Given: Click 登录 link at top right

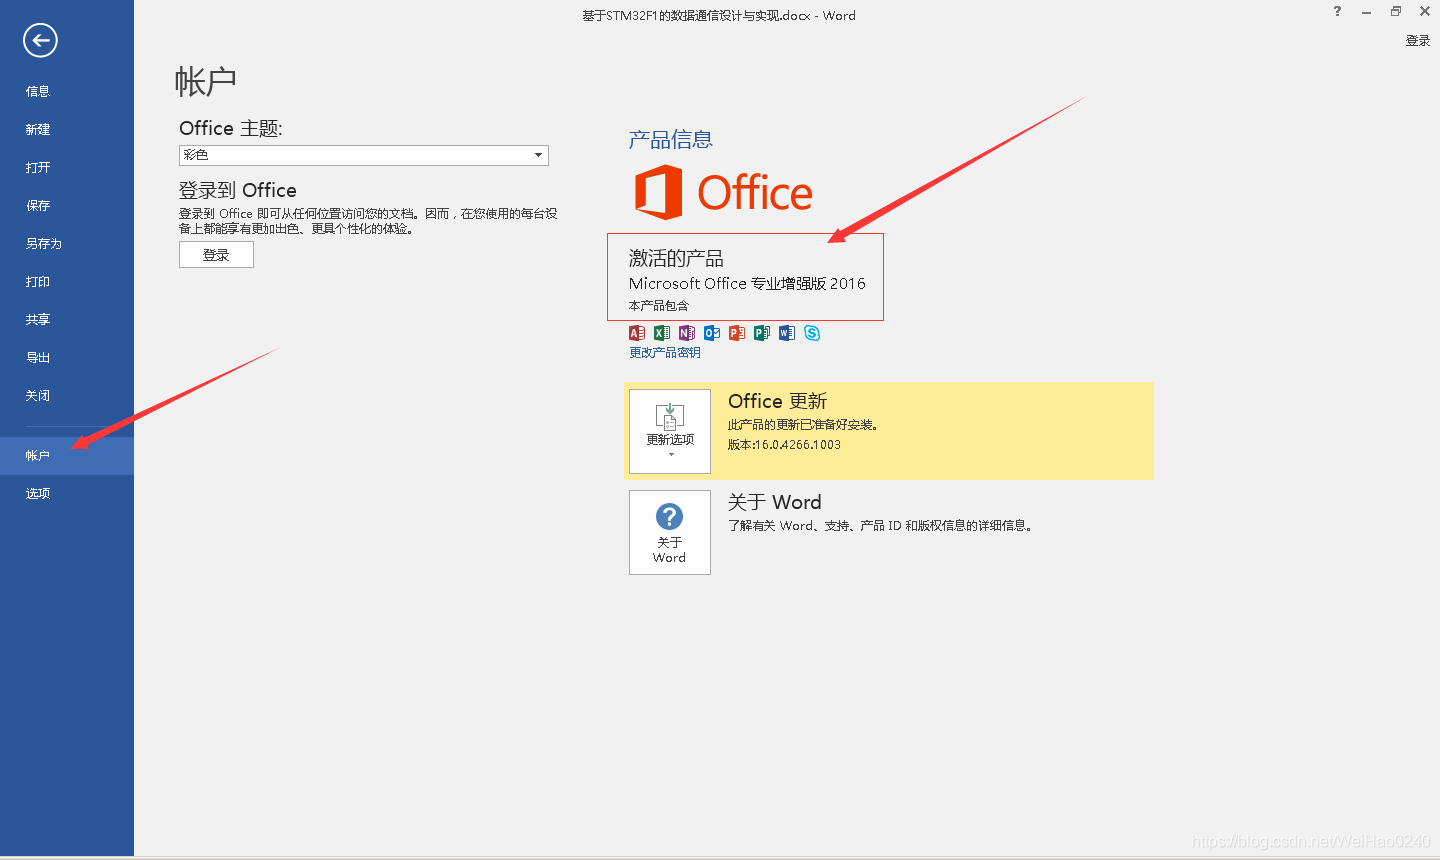Looking at the screenshot, I should click(x=1418, y=41).
